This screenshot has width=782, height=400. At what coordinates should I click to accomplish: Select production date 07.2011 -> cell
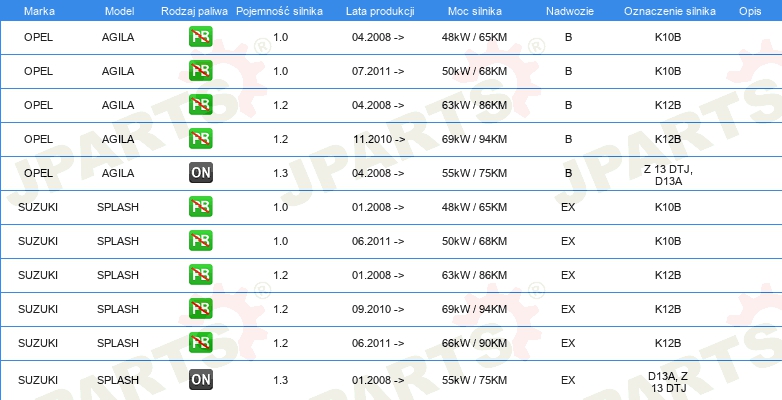(378, 71)
